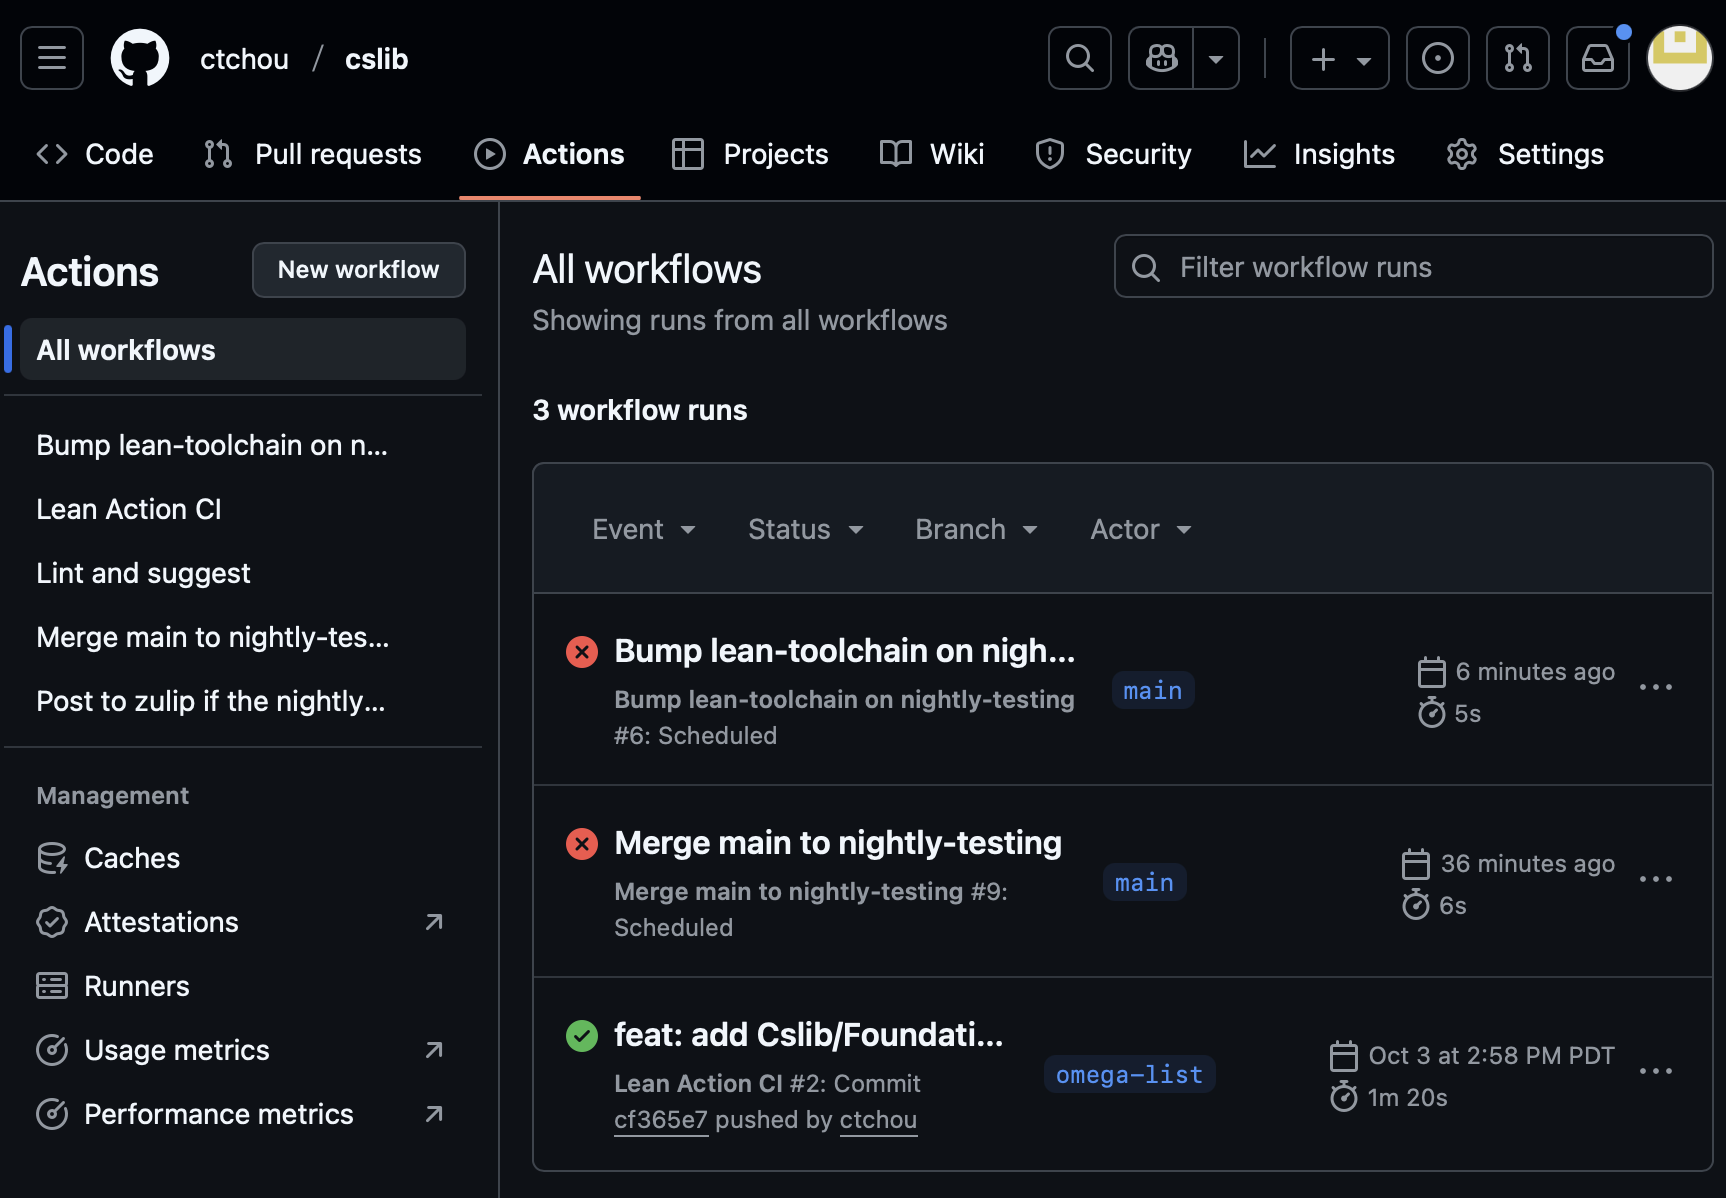Viewport: 1726px width, 1198px height.
Task: Expand the create new plus dropdown
Action: tap(1339, 58)
